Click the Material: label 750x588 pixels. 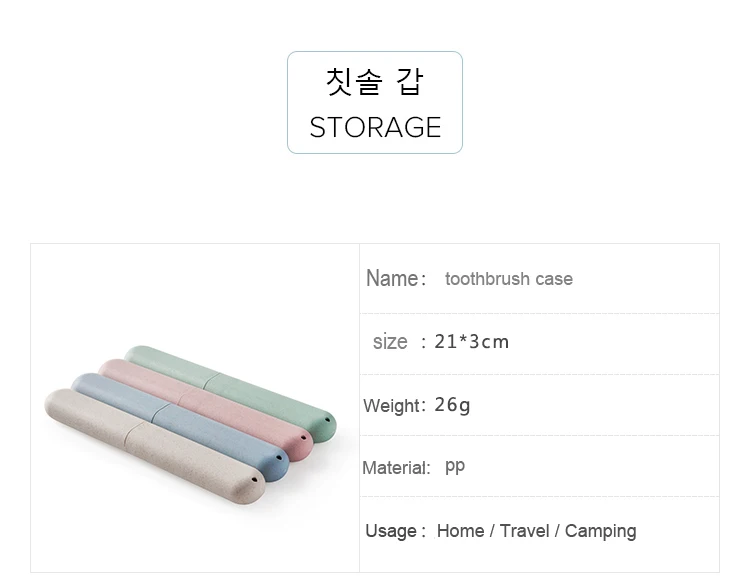pyautogui.click(x=396, y=468)
